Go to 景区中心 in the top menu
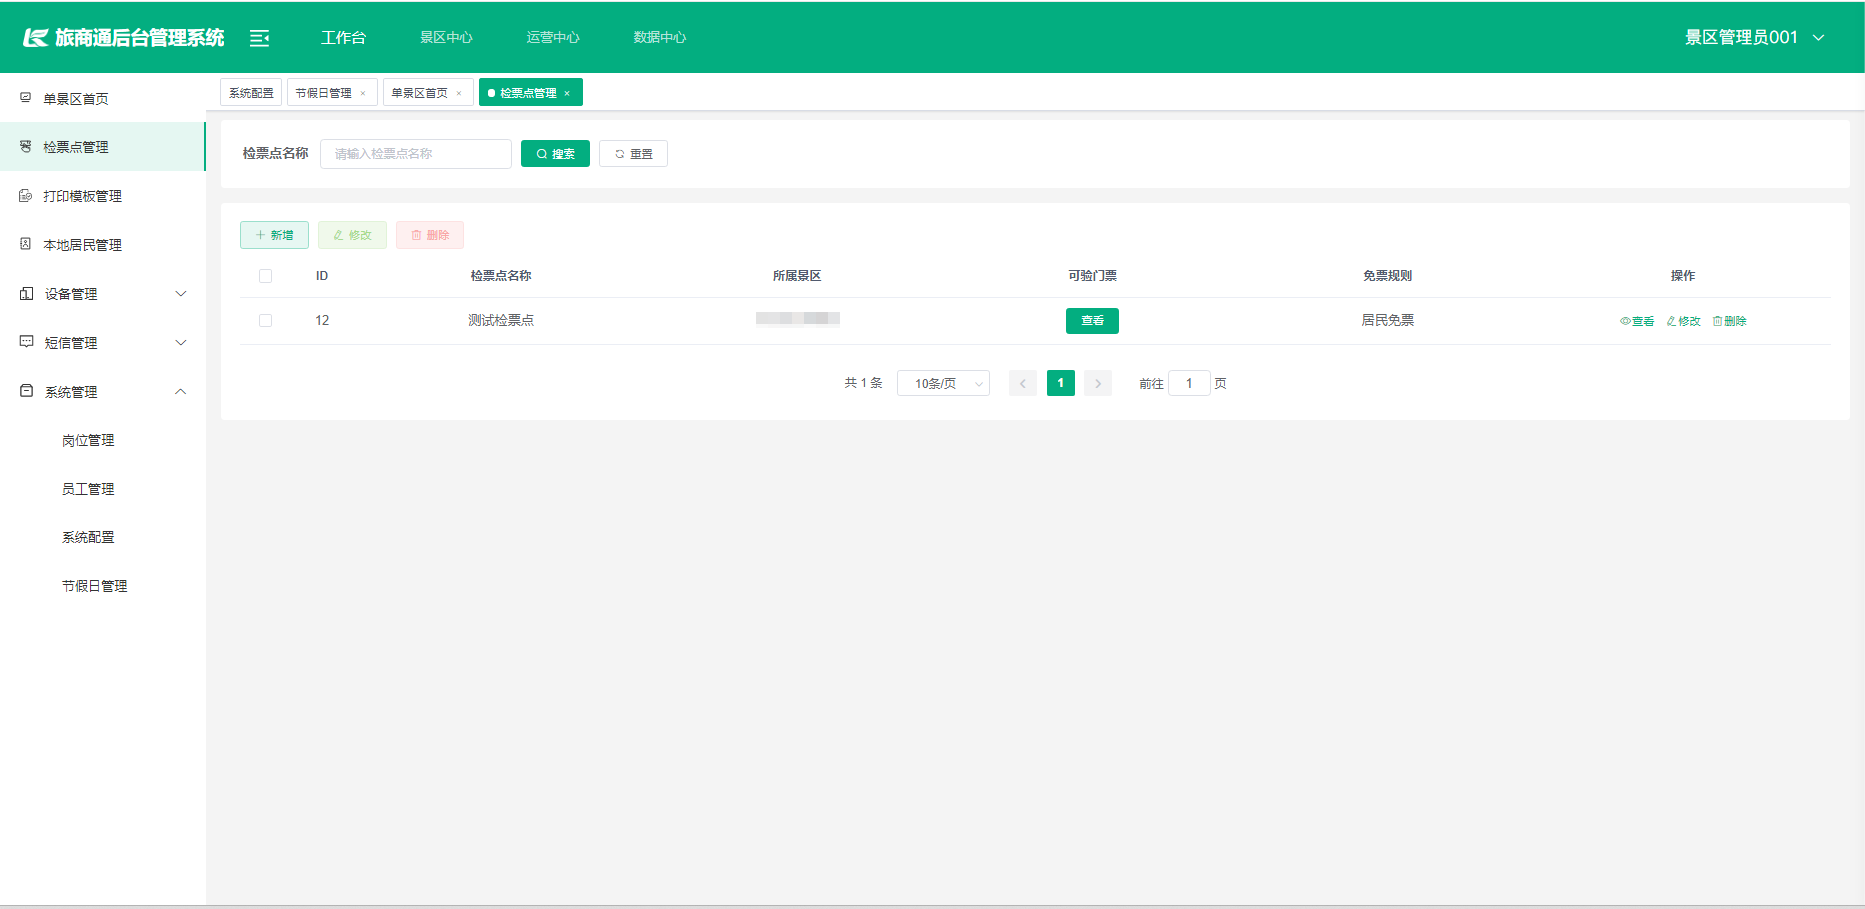Screen dimensions: 1865x909 click(446, 37)
